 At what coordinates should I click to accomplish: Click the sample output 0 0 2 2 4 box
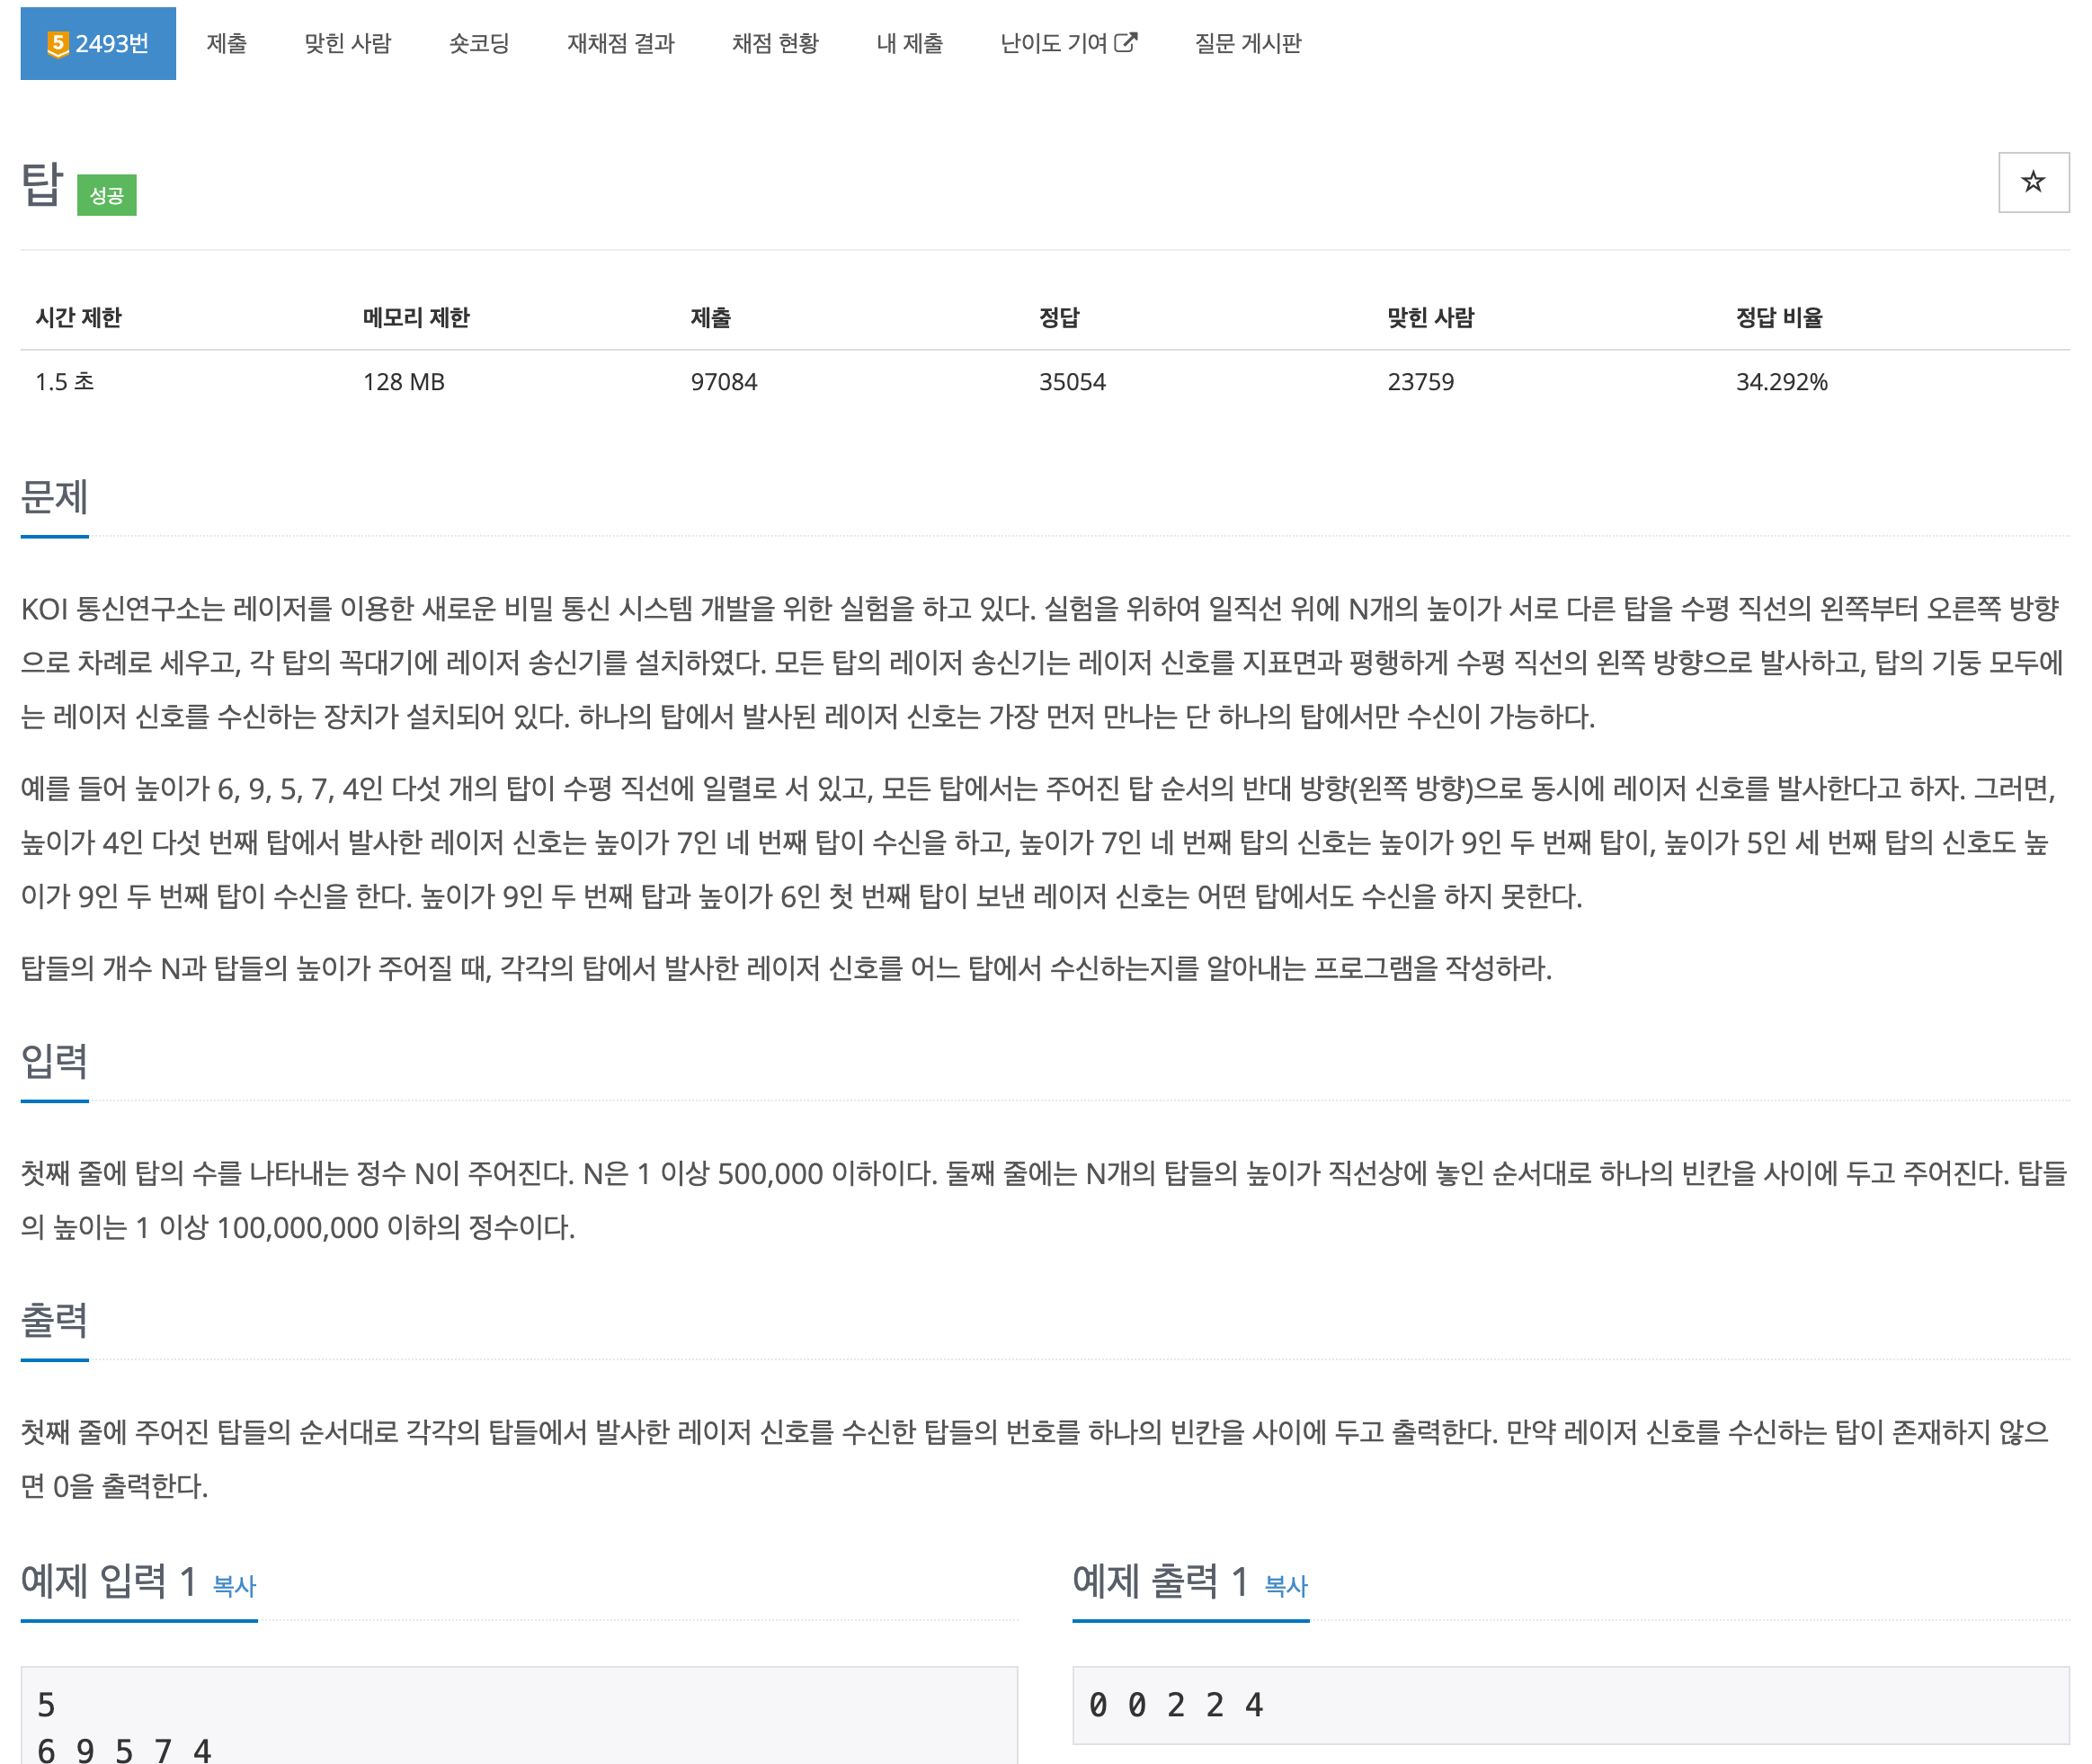[1569, 1705]
